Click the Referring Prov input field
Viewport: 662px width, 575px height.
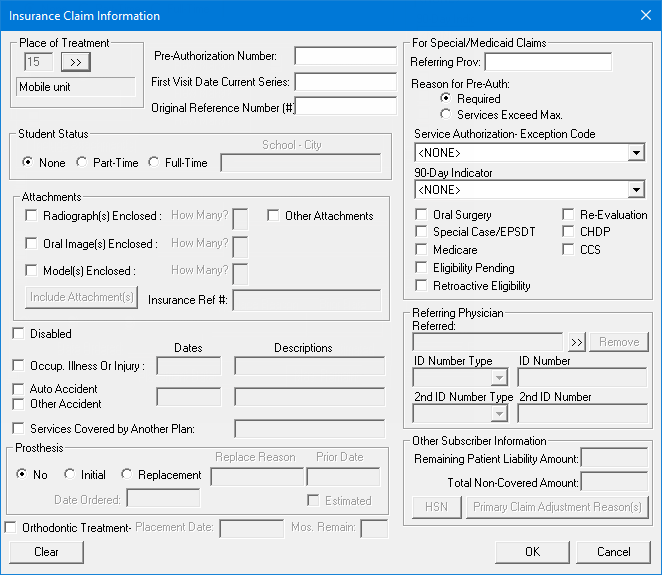548,63
